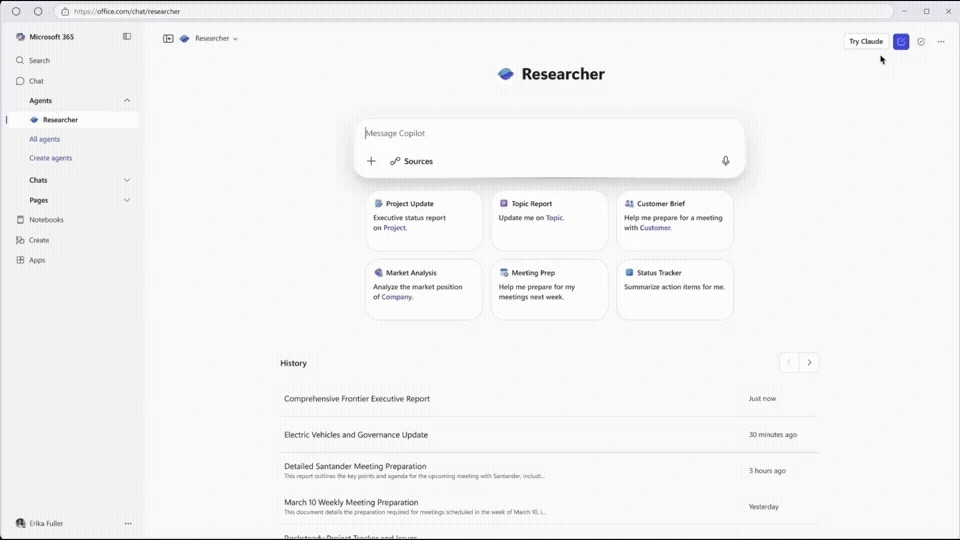Open Comprehensive Frontier Executive Report history item

coord(549,399)
